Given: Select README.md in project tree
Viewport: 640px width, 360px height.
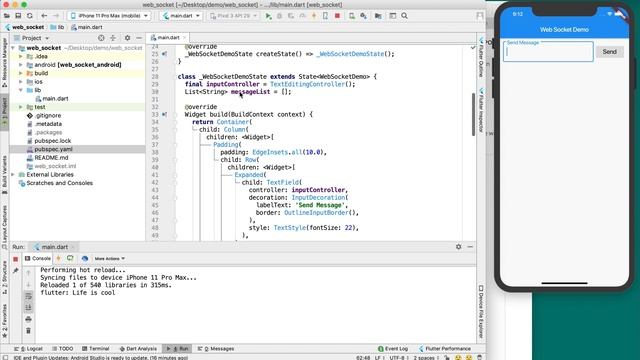Looking at the screenshot, I should coord(51,158).
